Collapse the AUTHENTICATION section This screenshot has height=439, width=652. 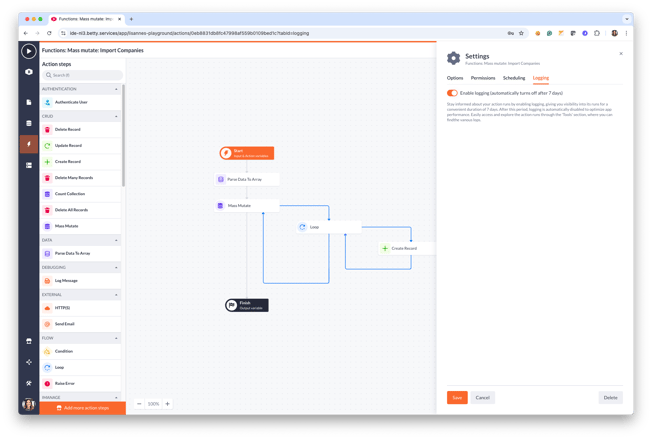pos(117,88)
